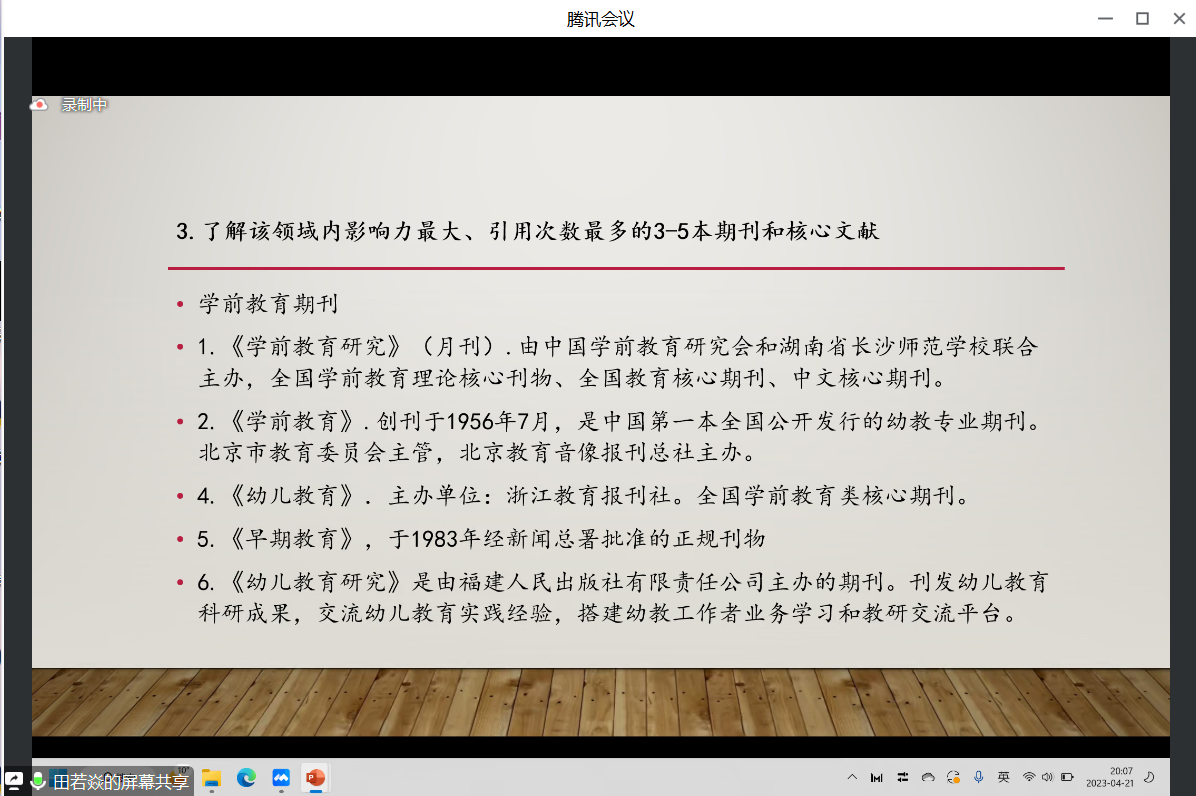Viewport: 1196px width, 796px height.
Task: Open Tencent Meeting icon in taskbar
Action: click(281, 778)
